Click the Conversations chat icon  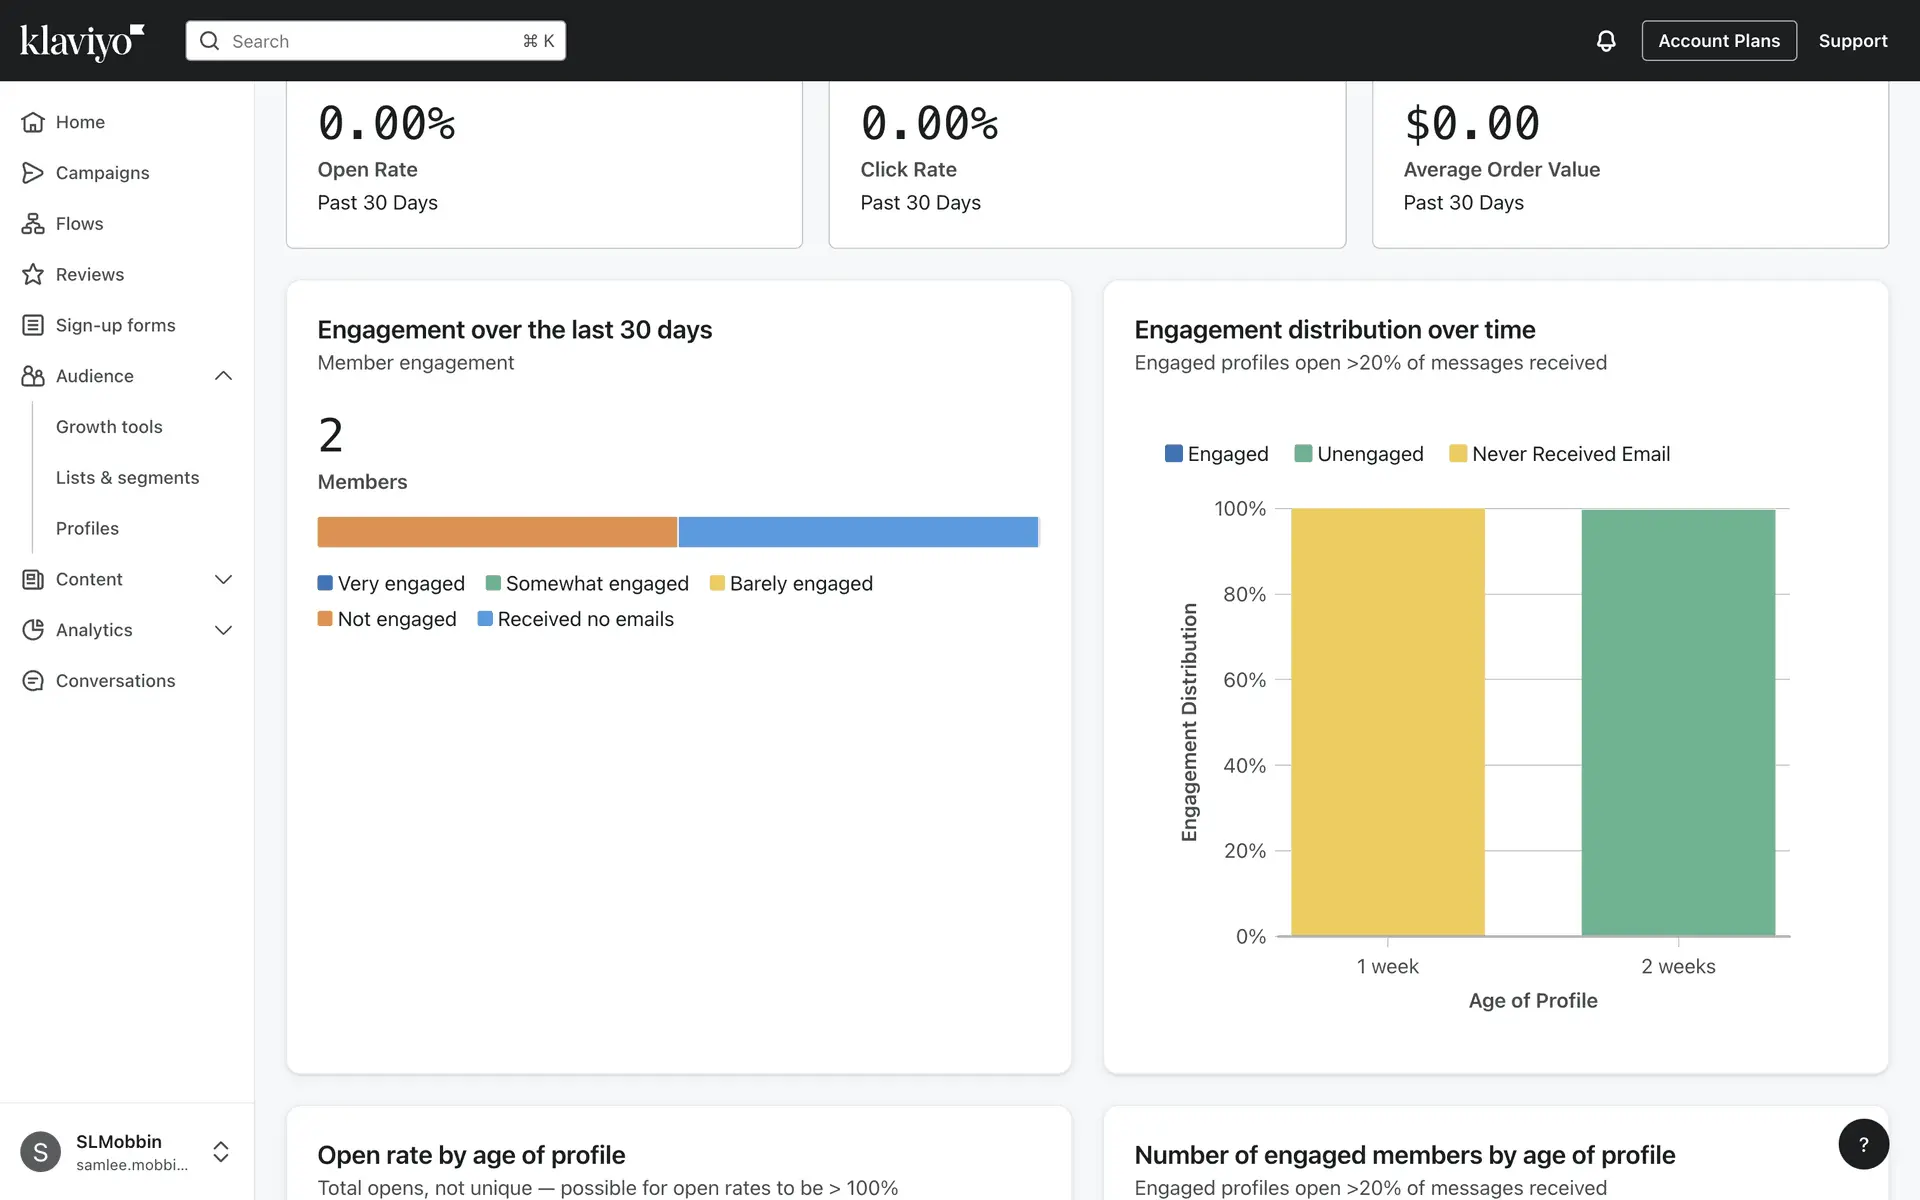point(33,681)
